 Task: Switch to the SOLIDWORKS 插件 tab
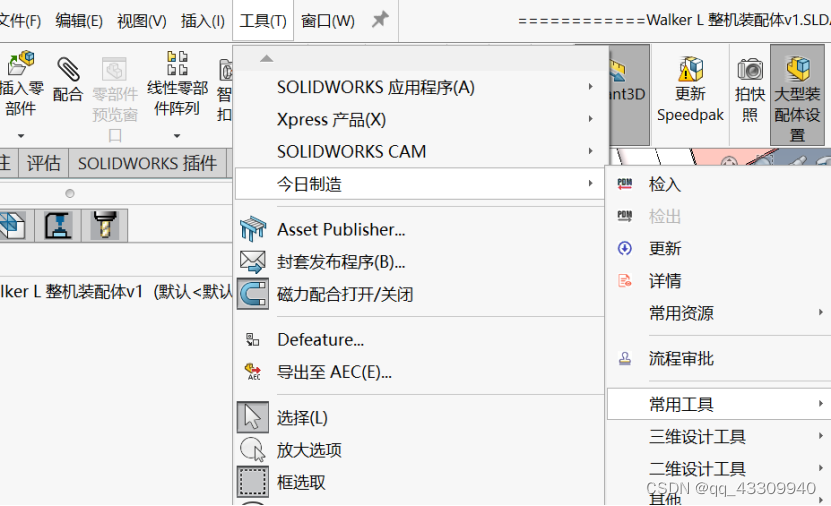147,163
